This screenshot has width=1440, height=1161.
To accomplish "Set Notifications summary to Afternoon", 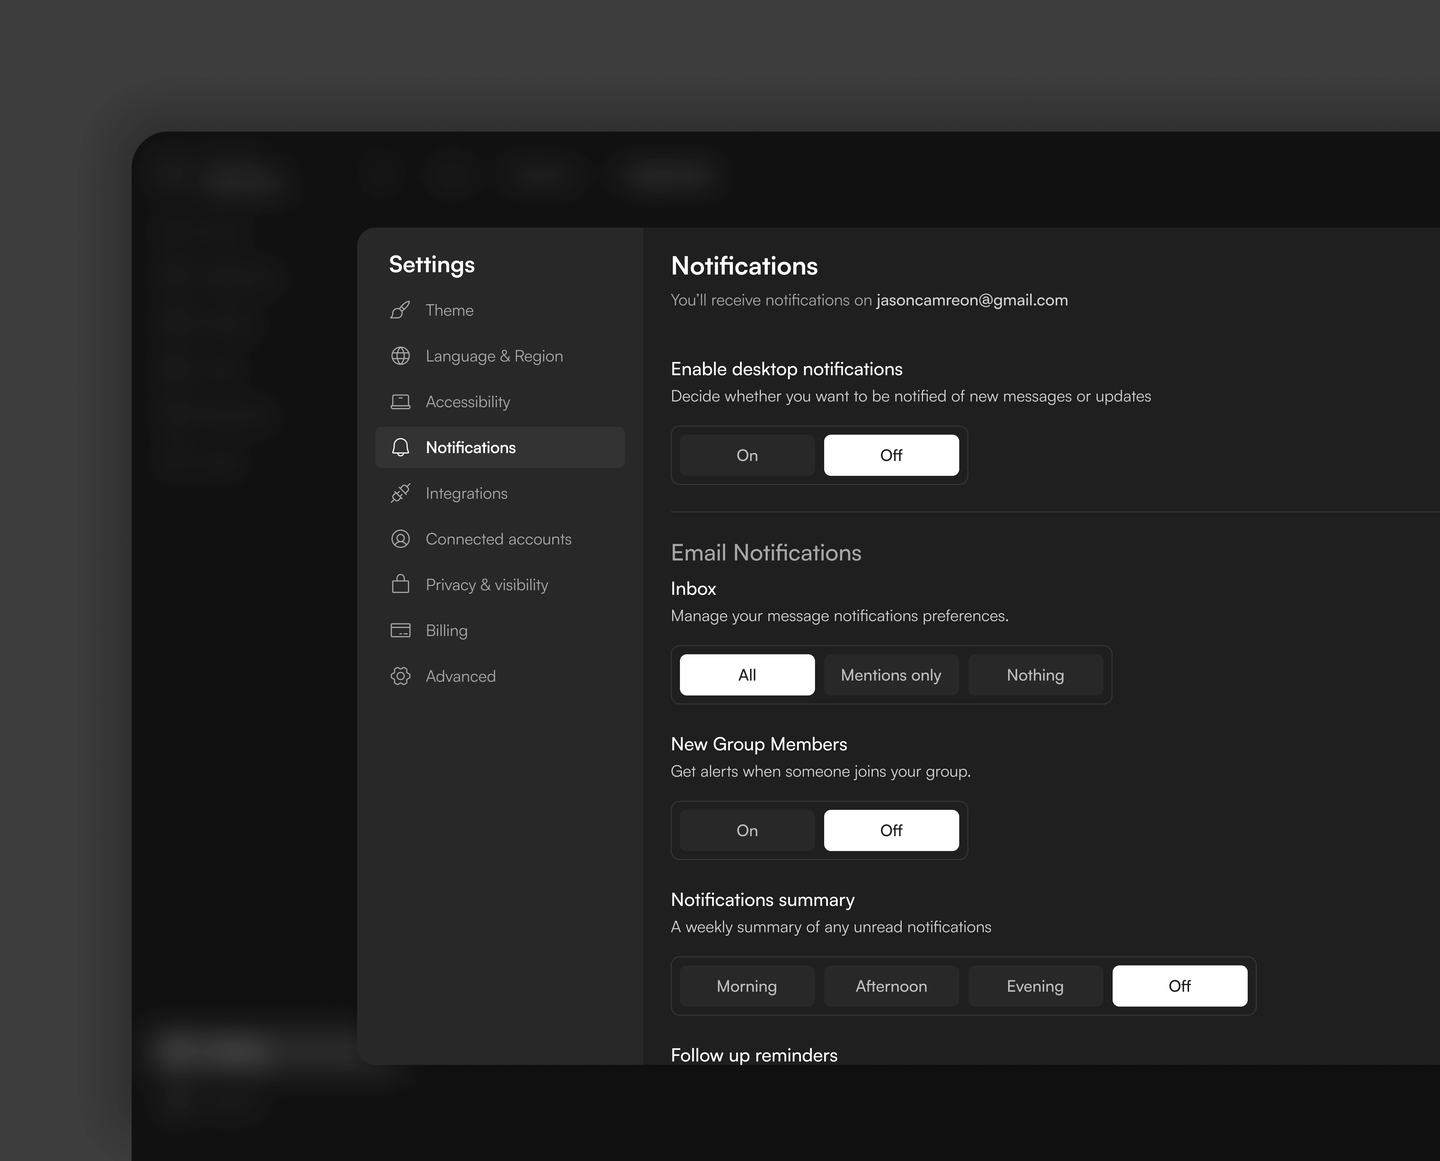I will [891, 986].
